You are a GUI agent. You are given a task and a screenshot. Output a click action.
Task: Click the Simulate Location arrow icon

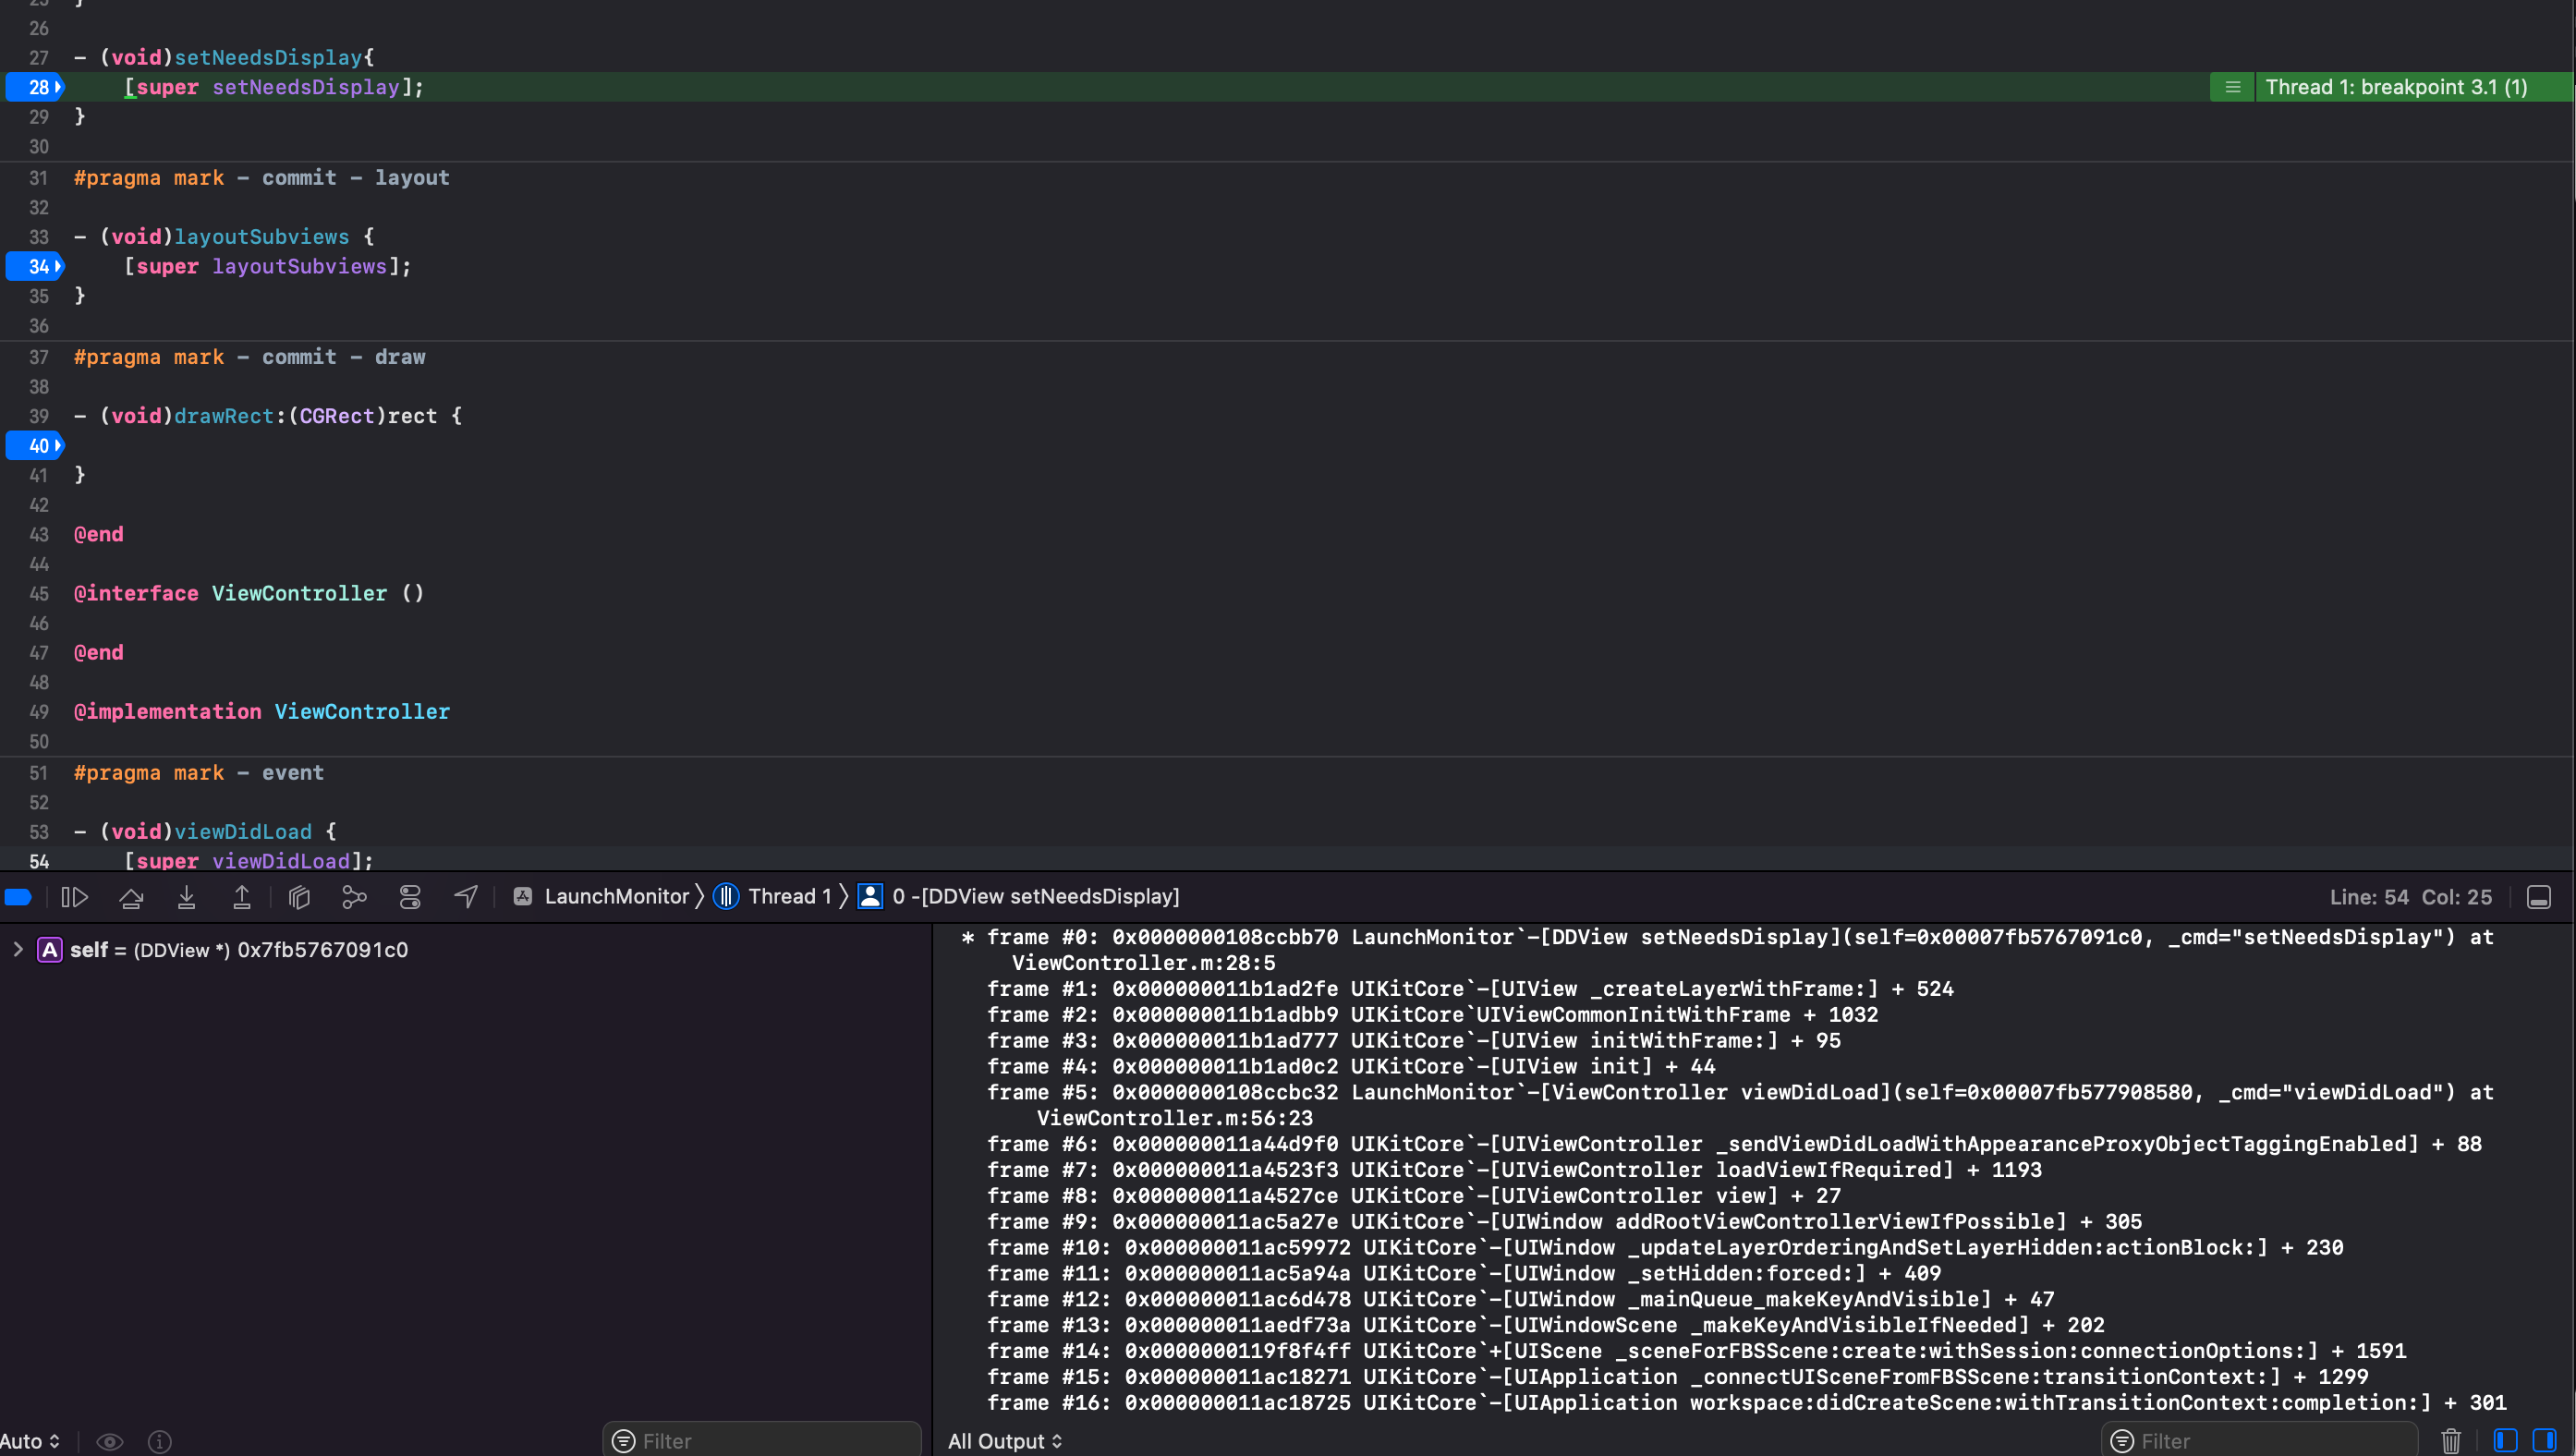click(x=466, y=897)
